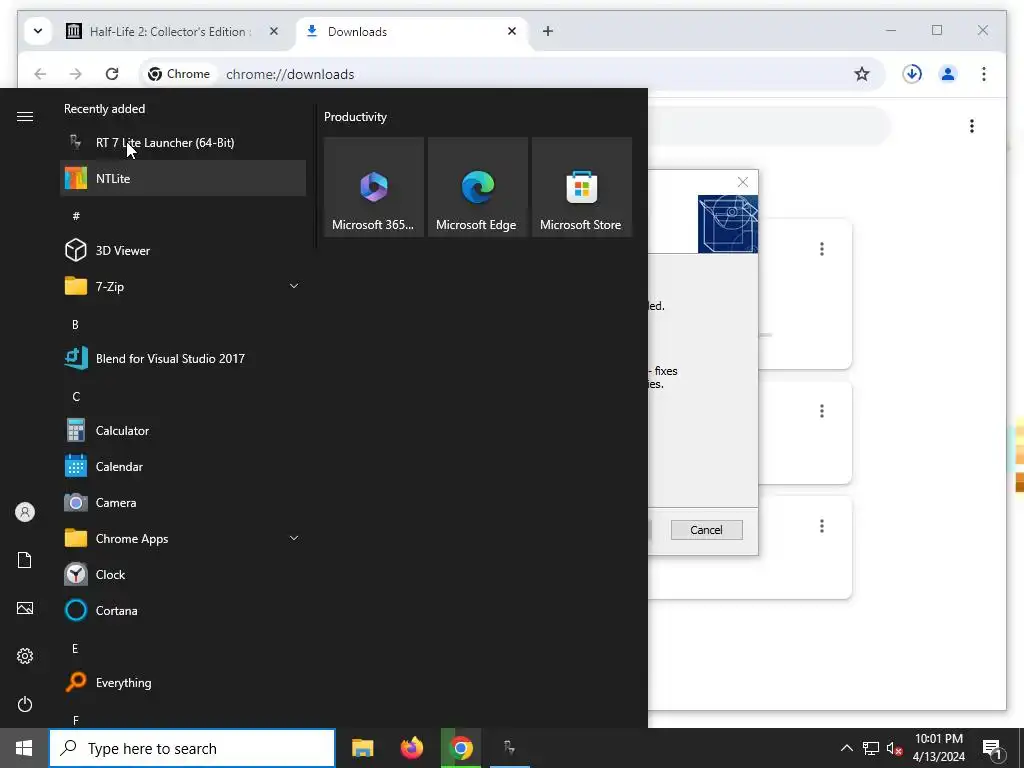The height and width of the screenshot is (768, 1024).
Task: Open Microsoft Store tile
Action: pyautogui.click(x=581, y=187)
